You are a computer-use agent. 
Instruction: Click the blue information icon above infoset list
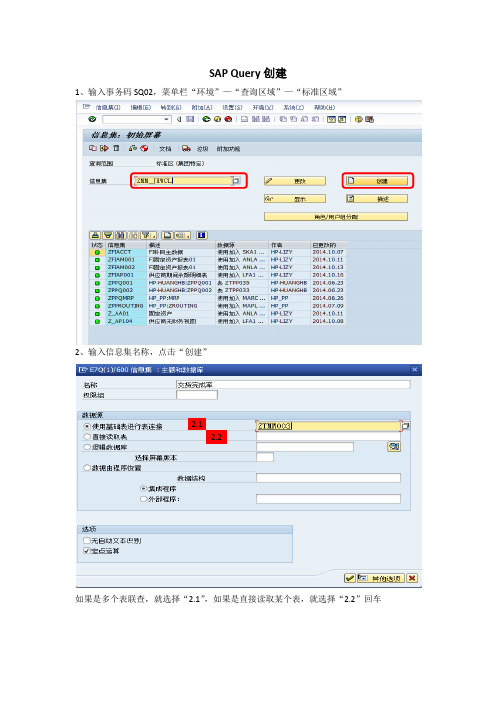coord(201,235)
